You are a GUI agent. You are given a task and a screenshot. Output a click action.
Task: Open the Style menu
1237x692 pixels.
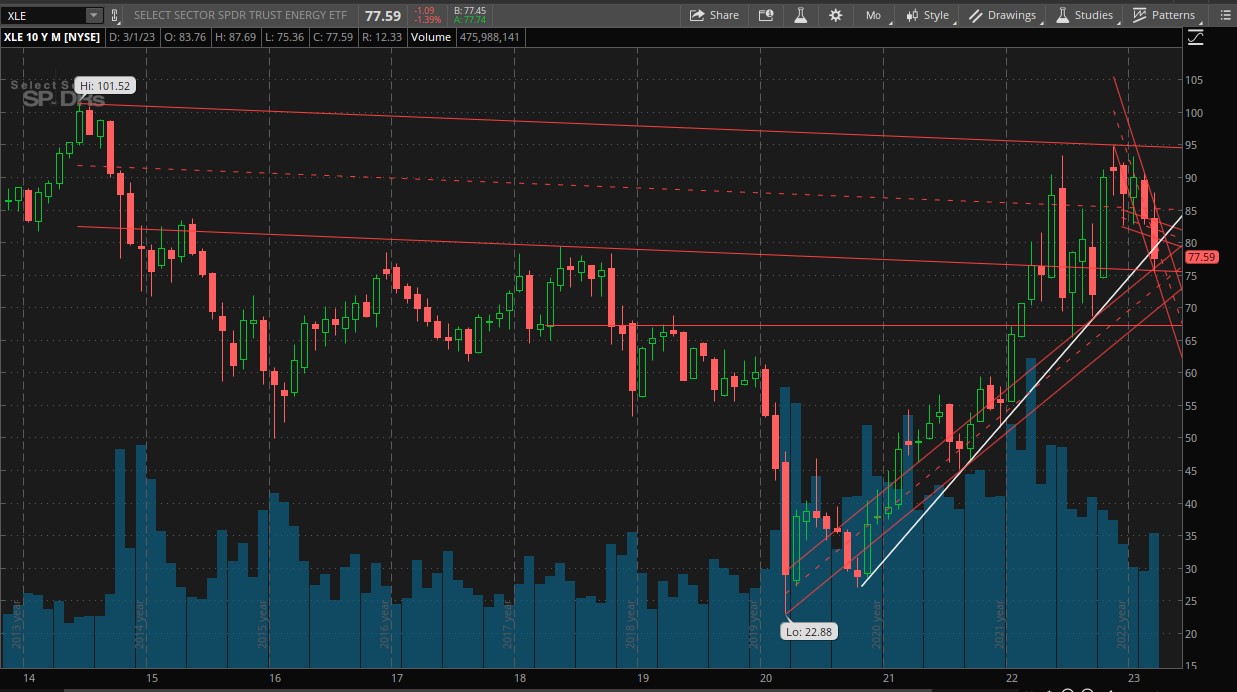(928, 15)
